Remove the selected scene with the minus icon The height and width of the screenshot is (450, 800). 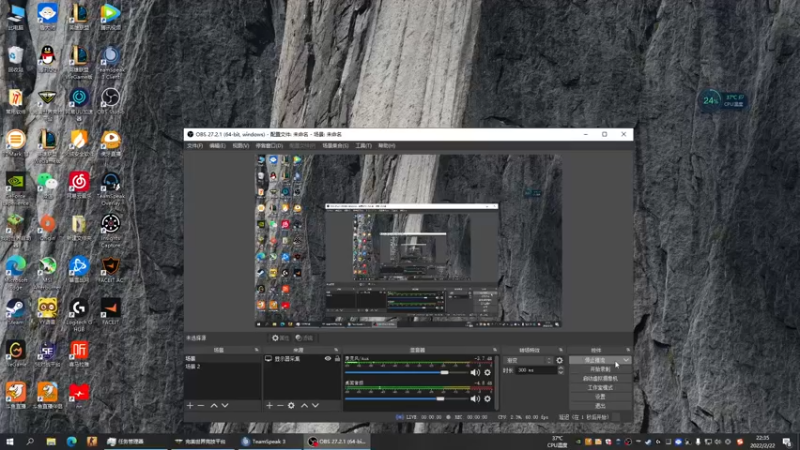click(201, 405)
